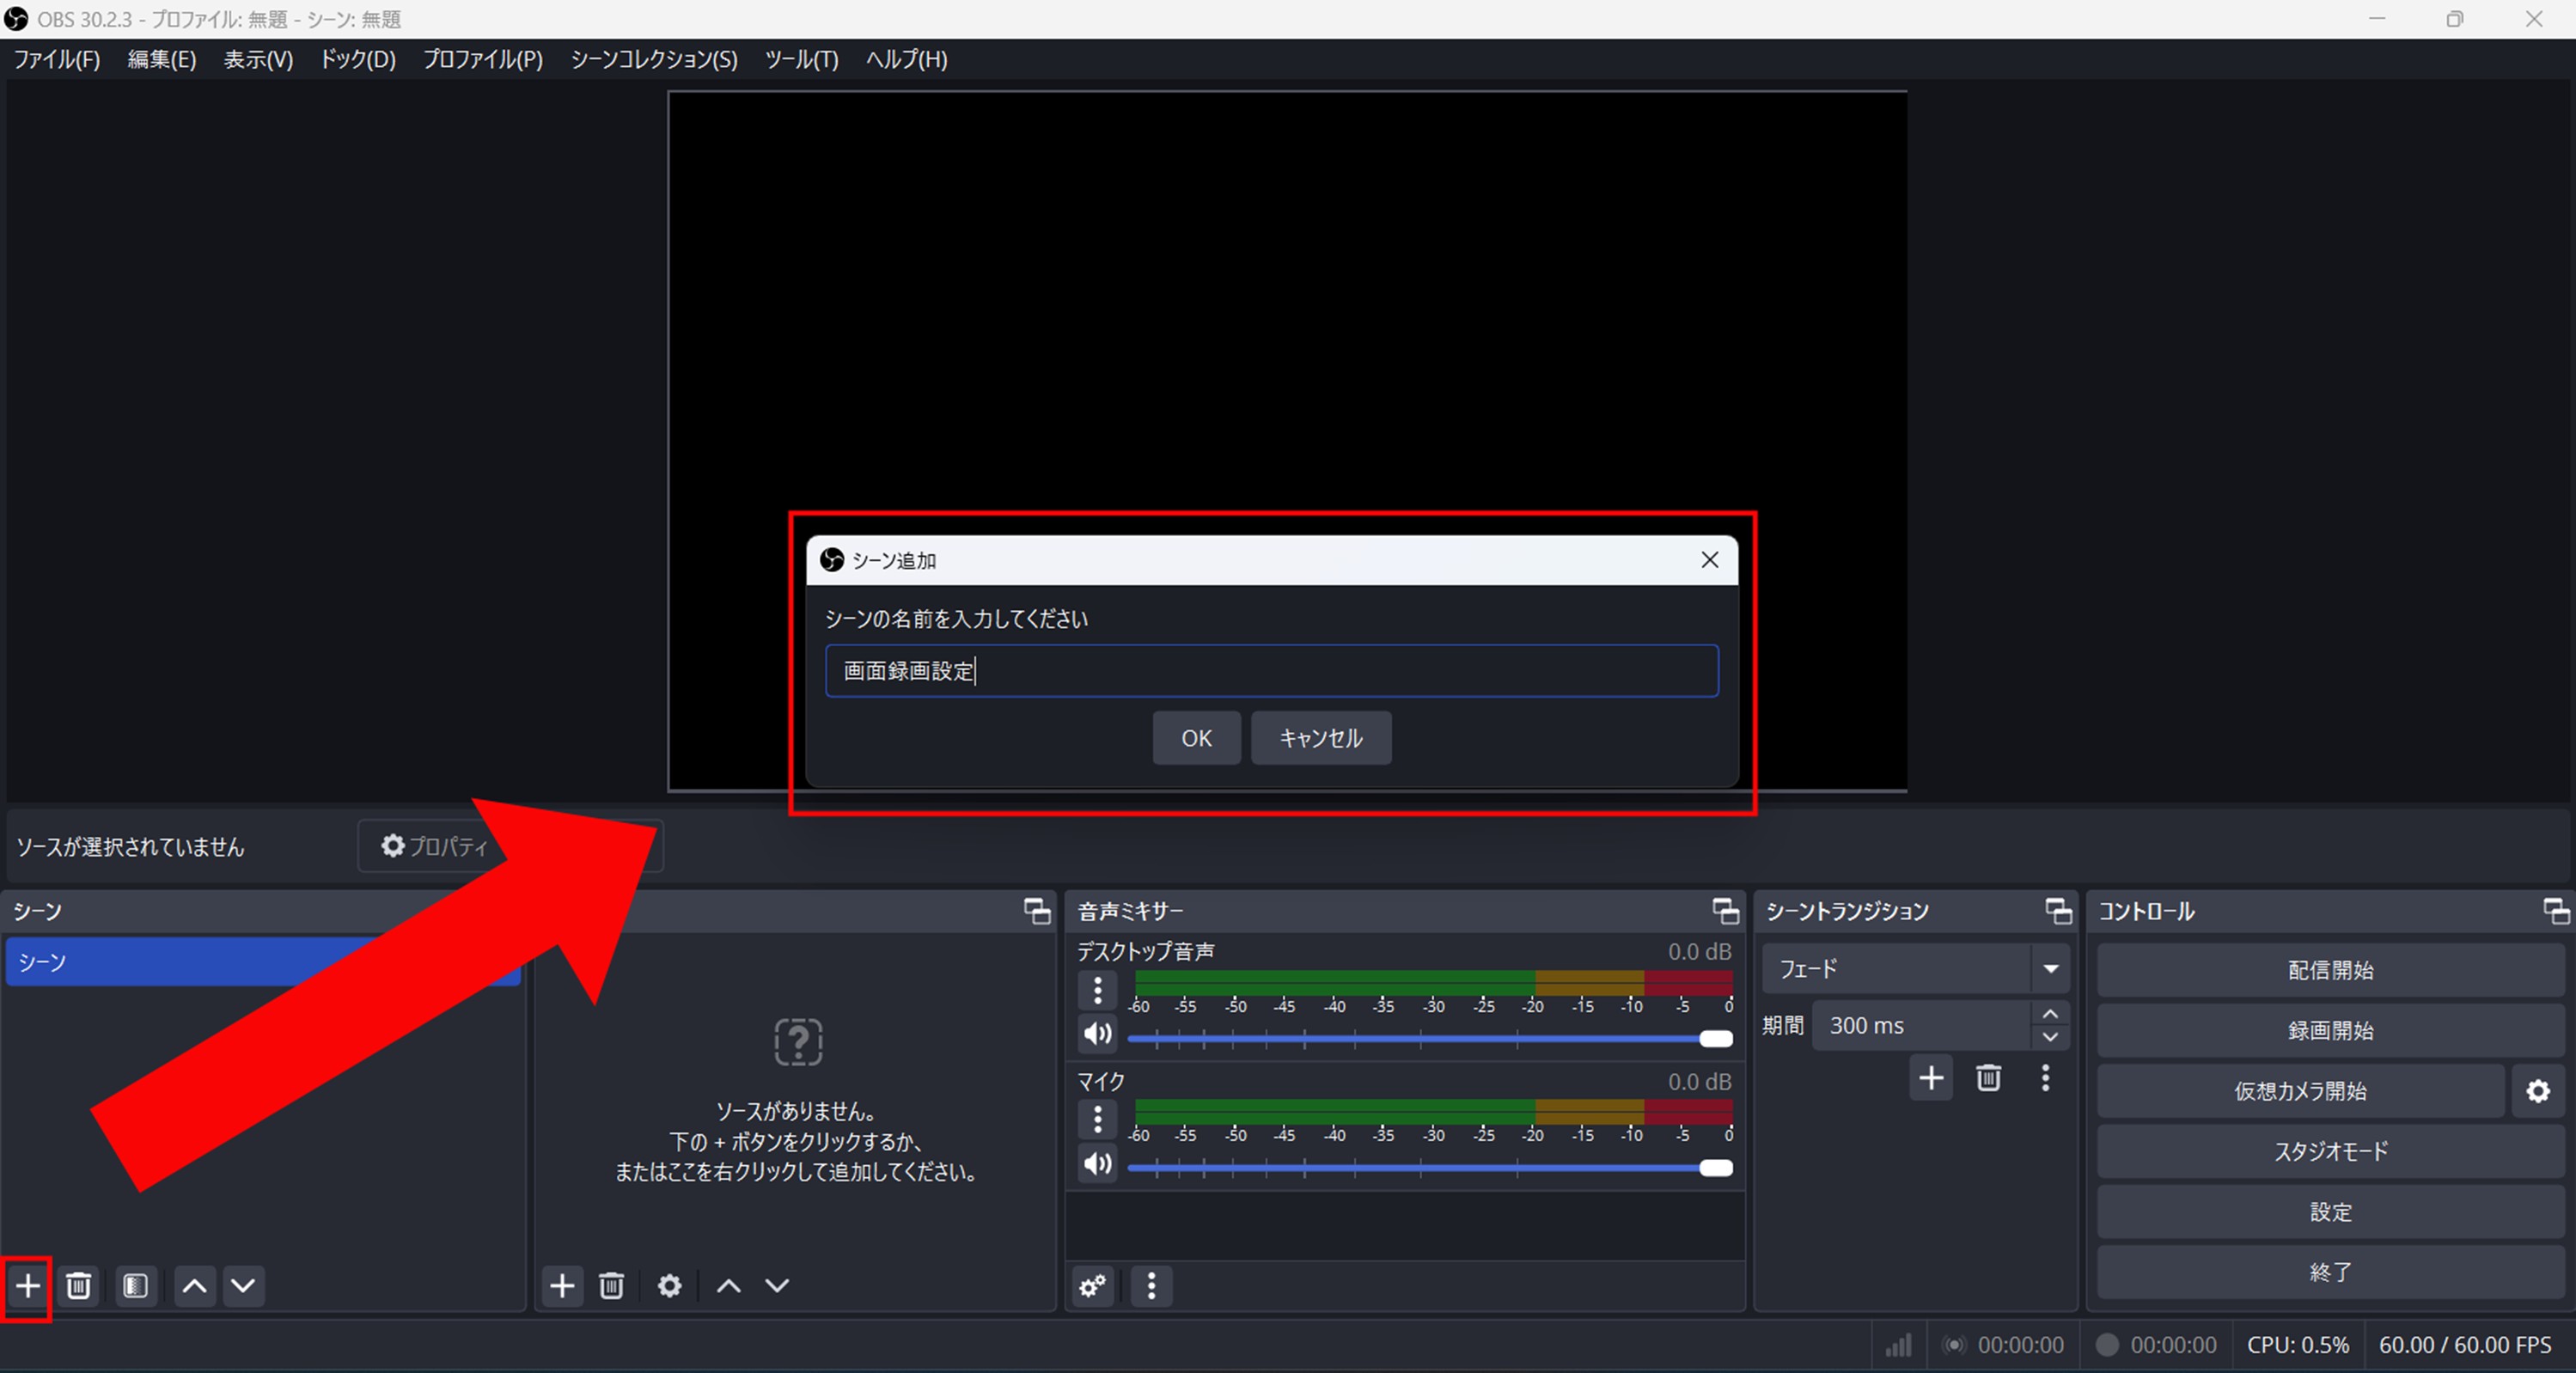
Task: Open advanced audio properties gears icon
Action: coord(1093,1285)
